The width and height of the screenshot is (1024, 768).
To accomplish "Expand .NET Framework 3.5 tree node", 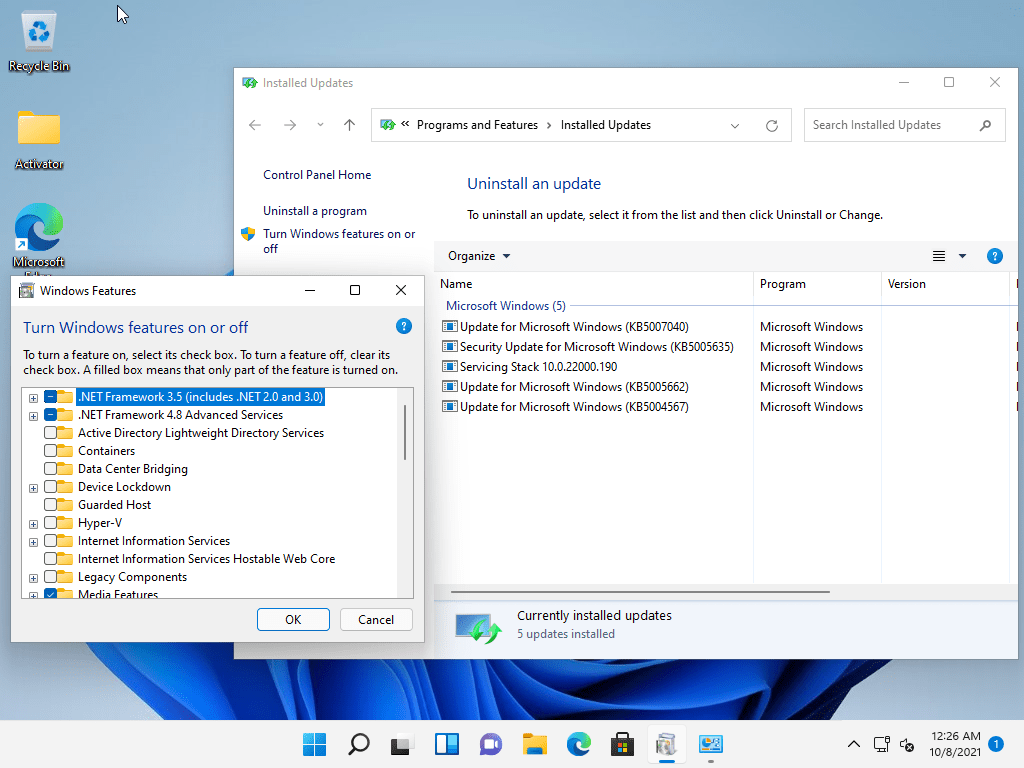I will tap(33, 398).
